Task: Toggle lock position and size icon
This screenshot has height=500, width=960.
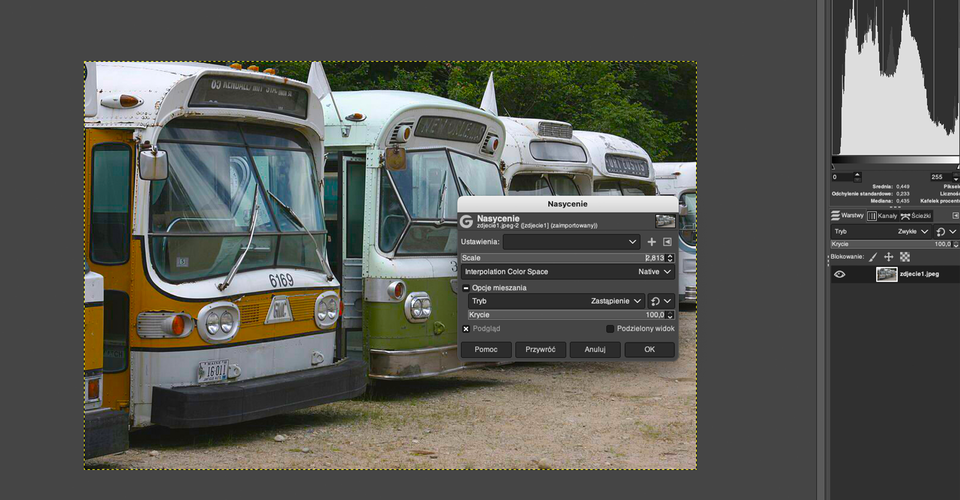Action: point(888,257)
